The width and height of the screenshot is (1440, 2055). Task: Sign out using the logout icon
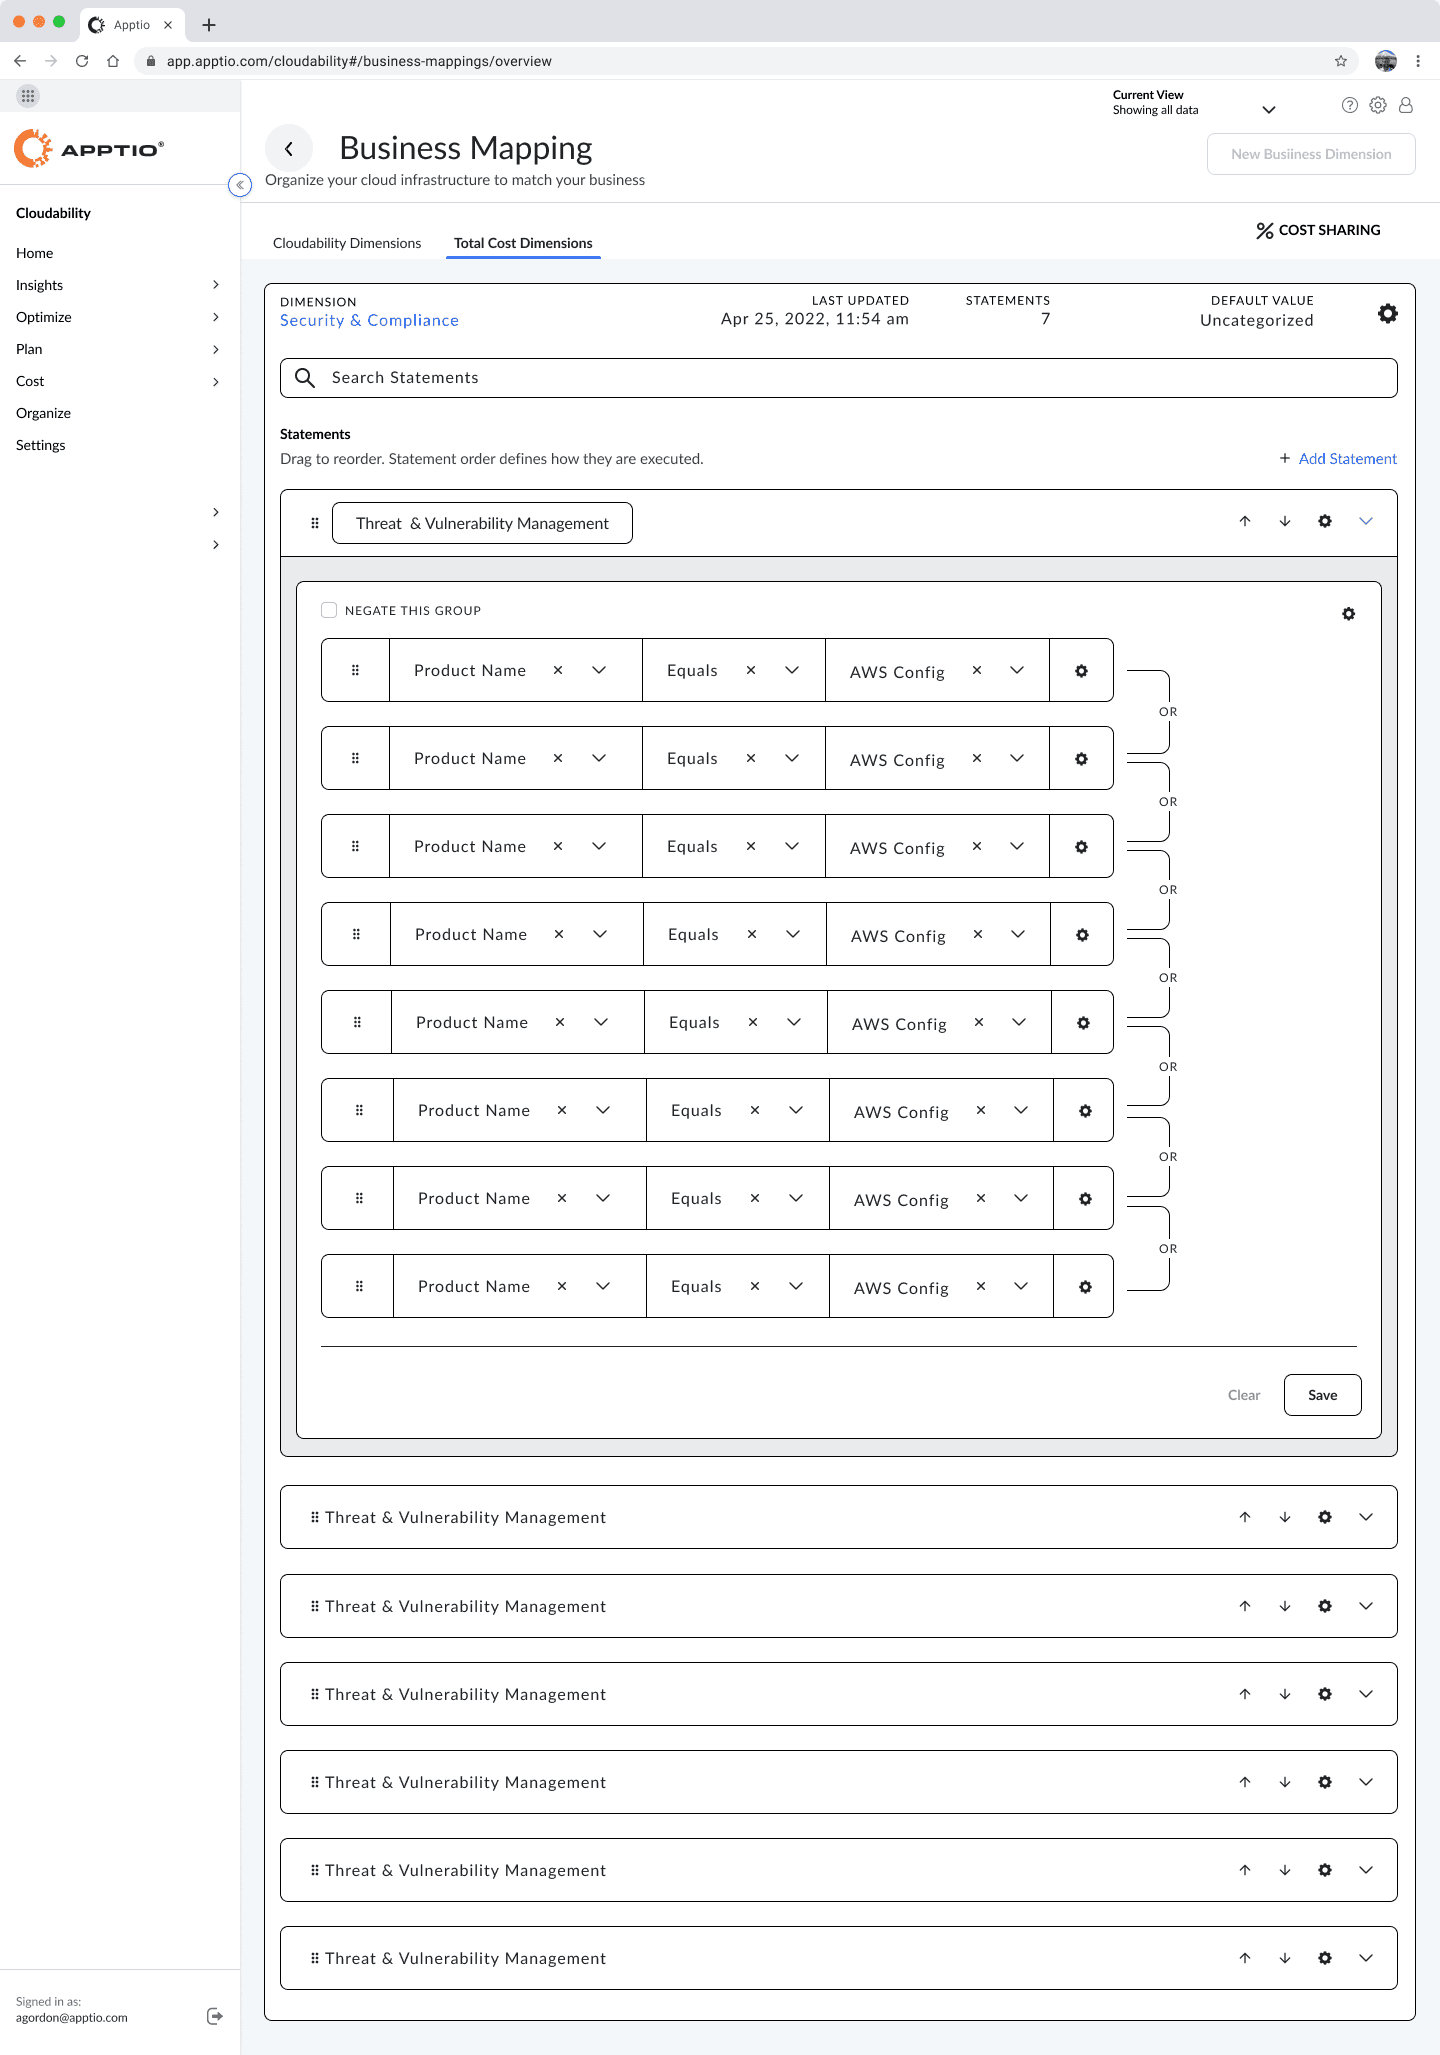(x=215, y=2016)
